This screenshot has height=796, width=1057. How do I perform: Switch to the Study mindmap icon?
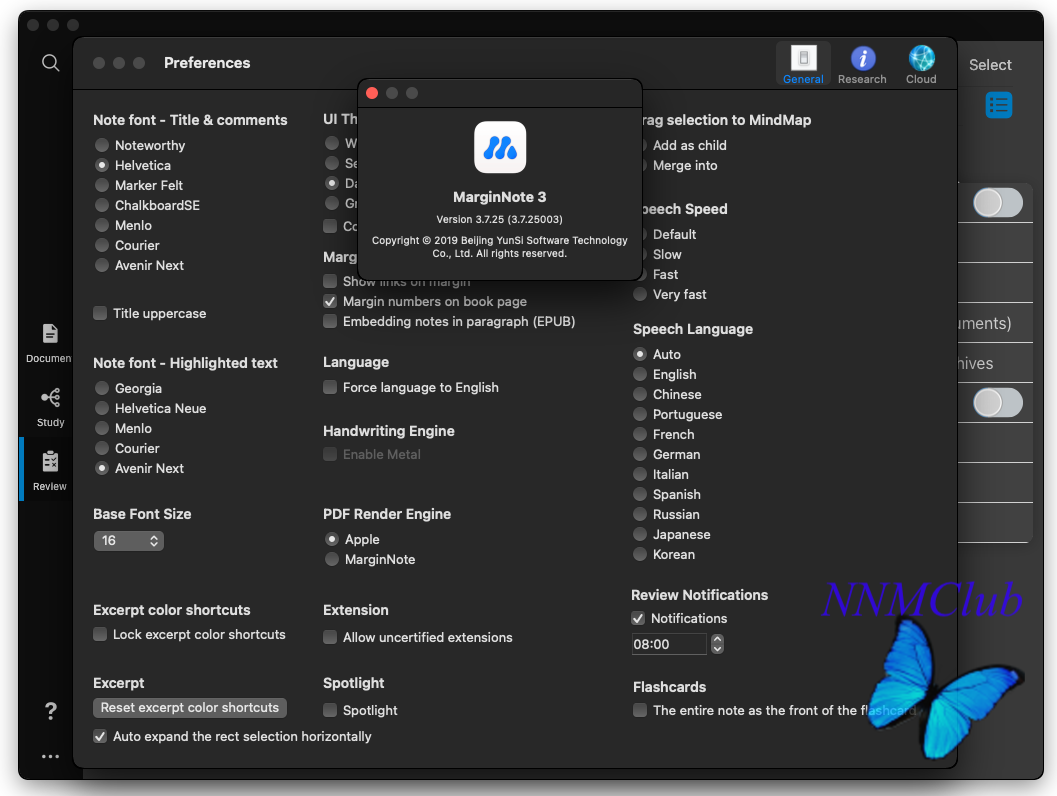[51, 398]
